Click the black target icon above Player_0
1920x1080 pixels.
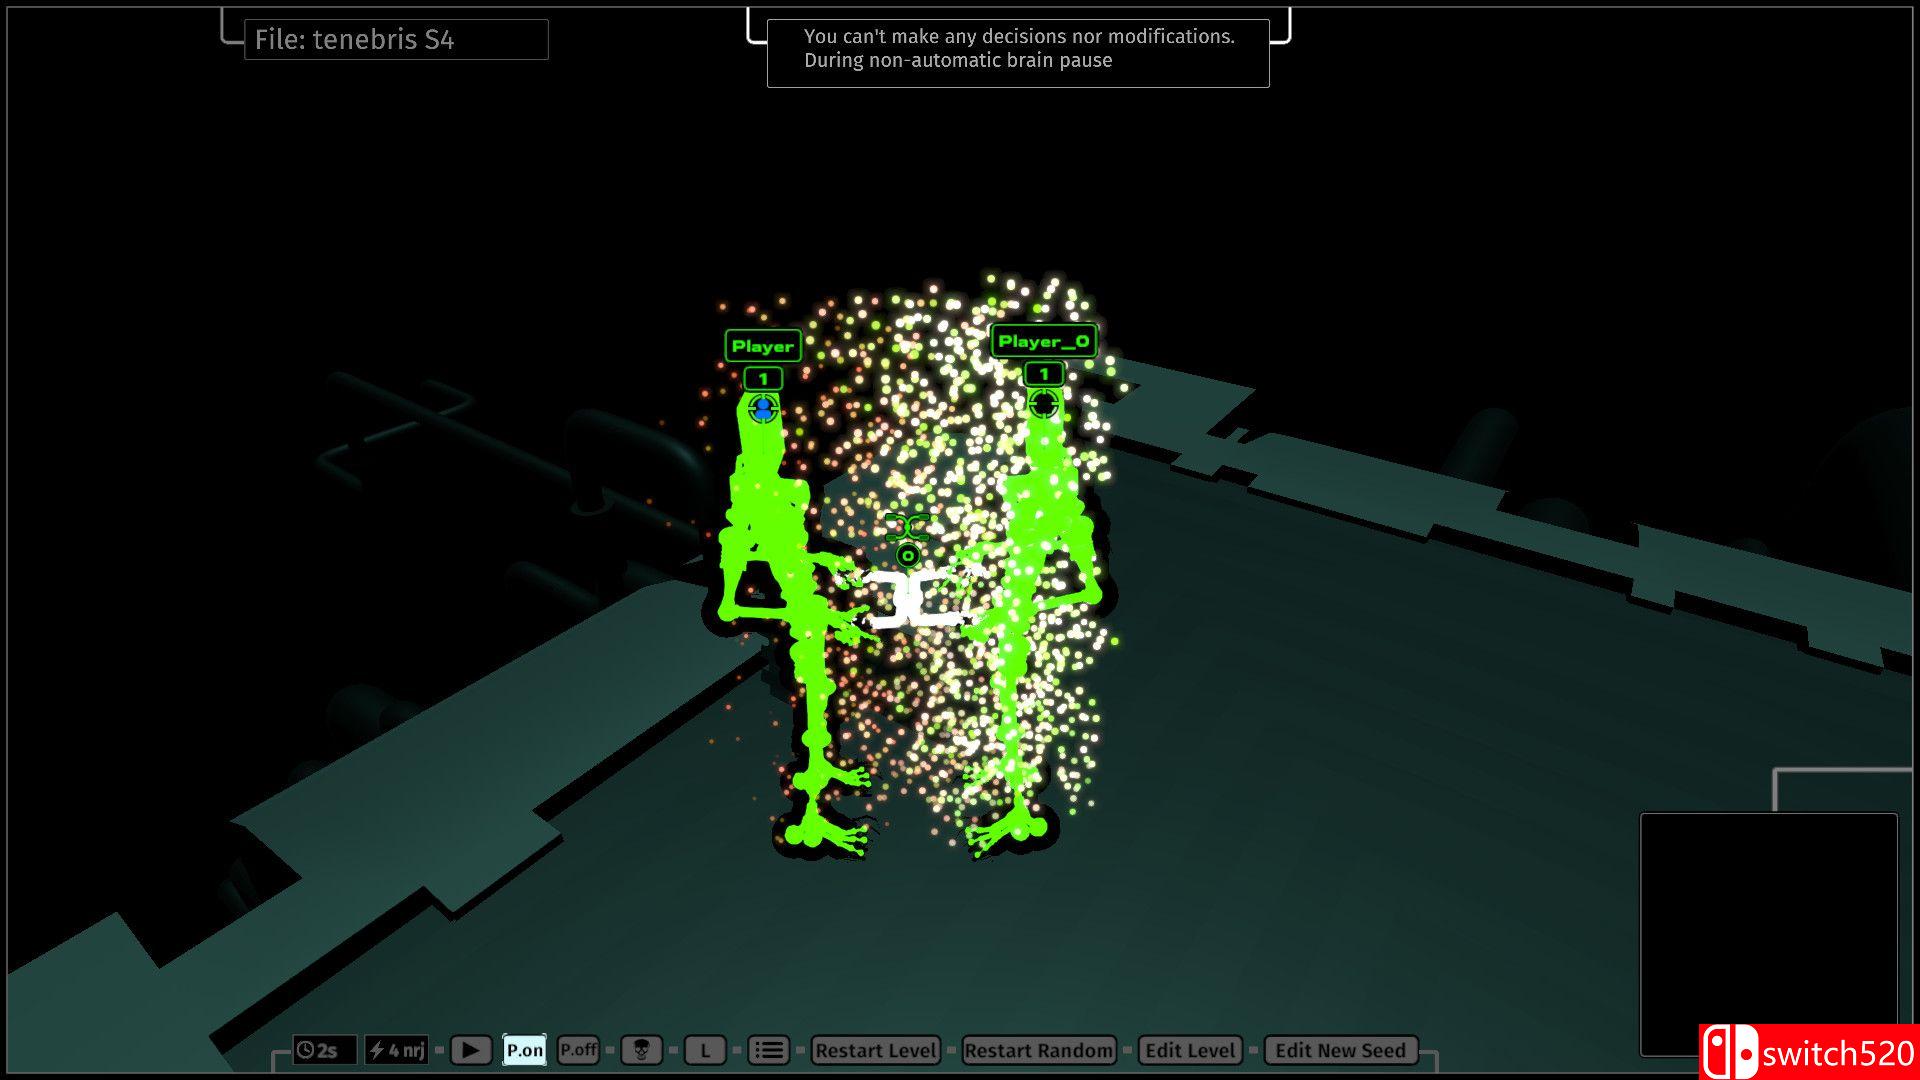point(1043,404)
